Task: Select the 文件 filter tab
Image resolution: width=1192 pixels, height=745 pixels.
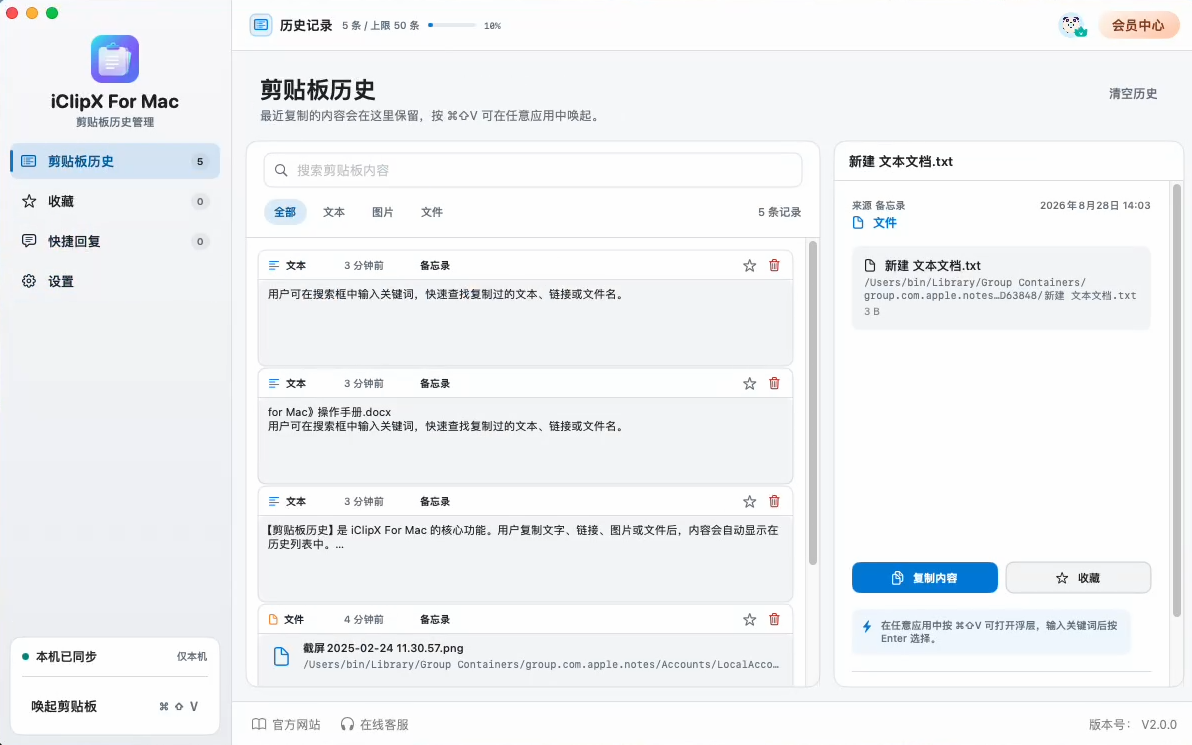Action: (432, 212)
